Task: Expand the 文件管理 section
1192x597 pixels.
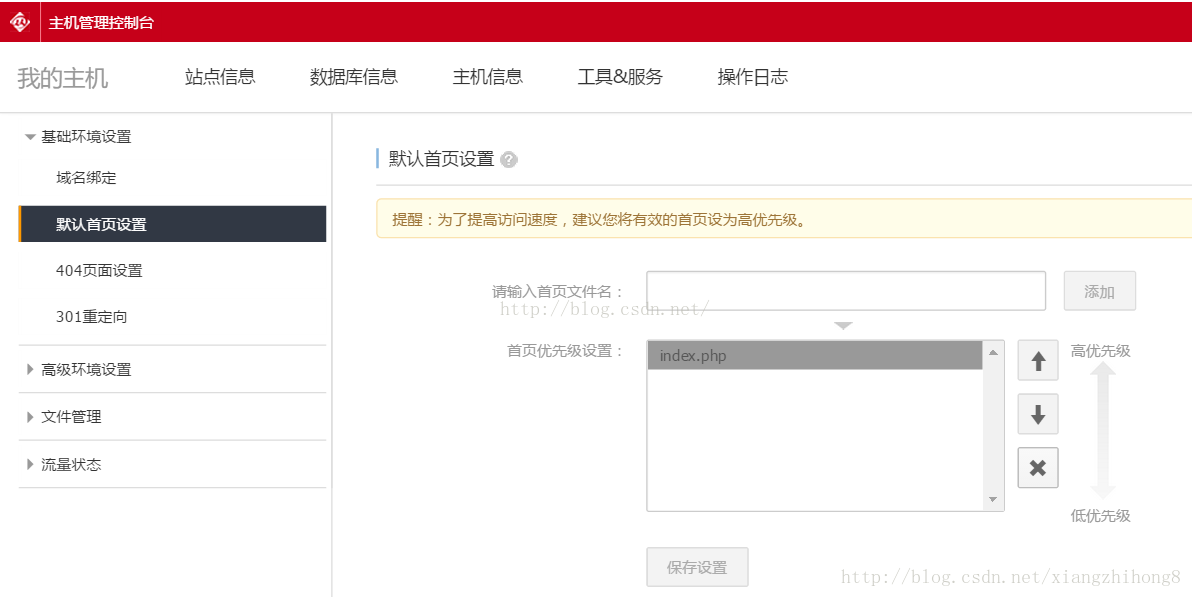Action: [64, 417]
